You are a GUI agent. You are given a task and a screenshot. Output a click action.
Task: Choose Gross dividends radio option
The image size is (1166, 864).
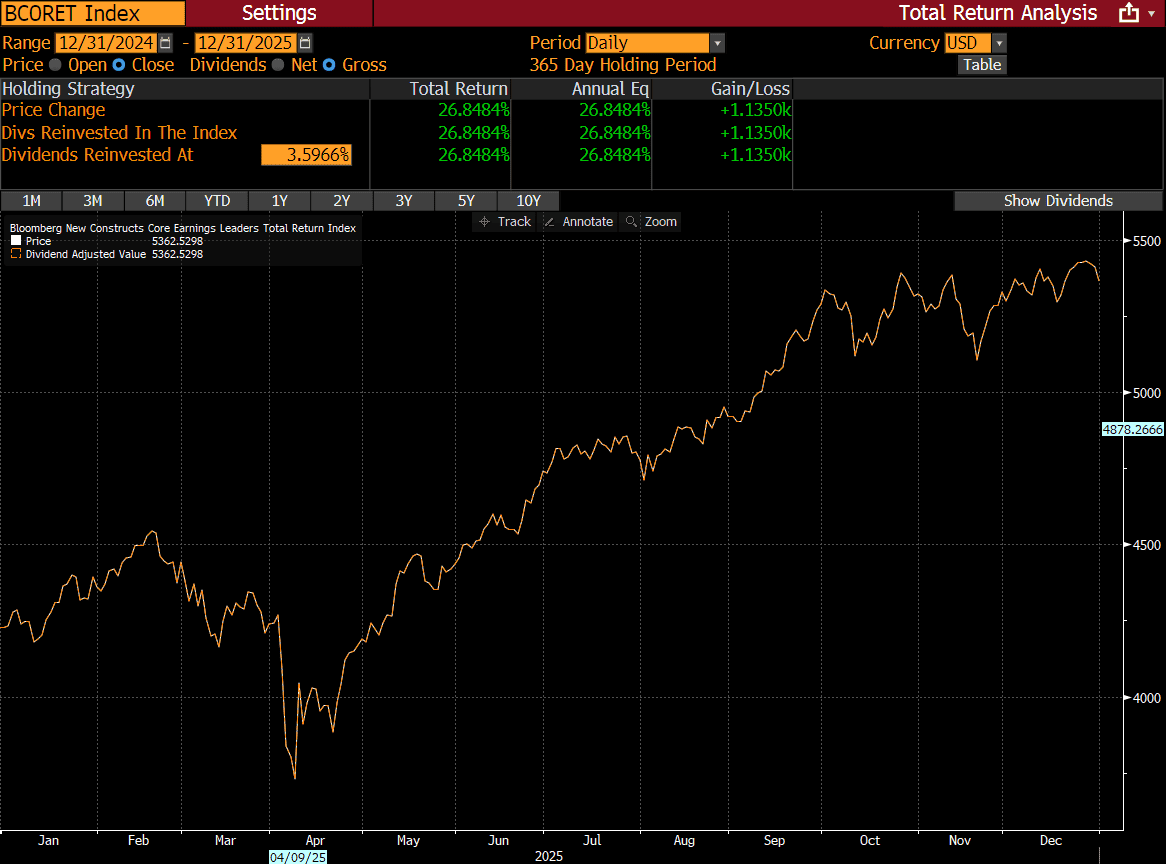click(329, 65)
